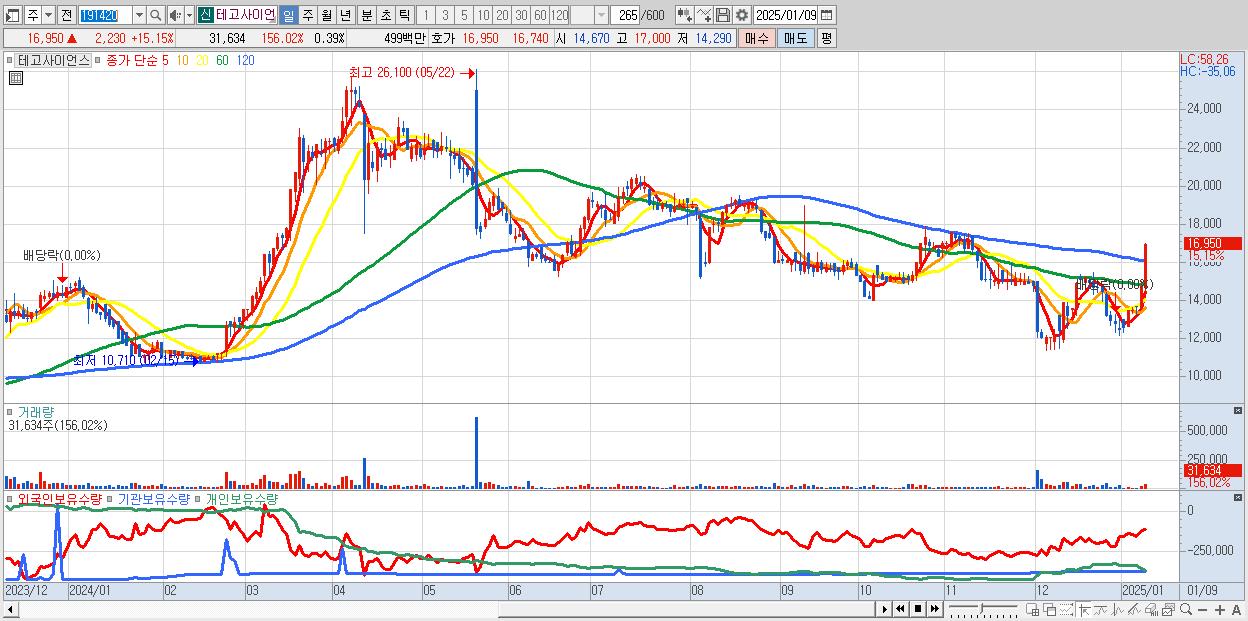Screen dimensions: 1248x621
Task: Switch to the 틱 tick chart period
Action: [404, 15]
